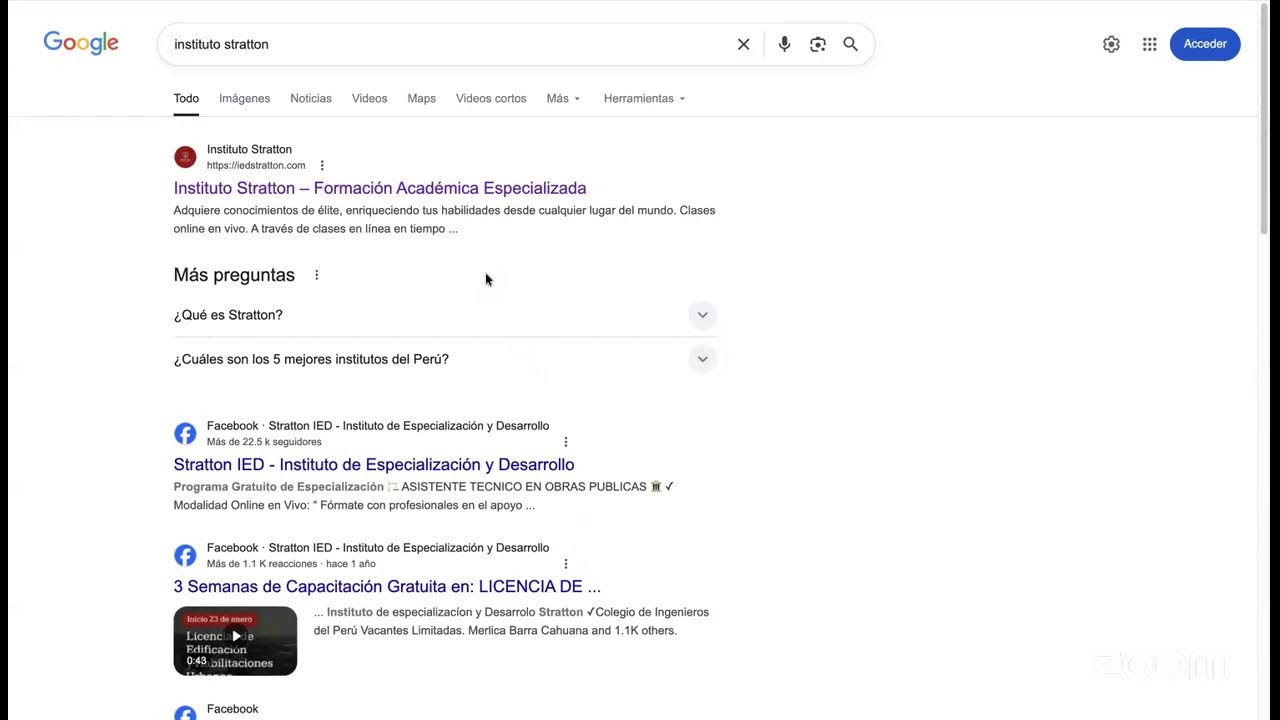Click the Adquiere conocimientos de élite snippet

444,219
